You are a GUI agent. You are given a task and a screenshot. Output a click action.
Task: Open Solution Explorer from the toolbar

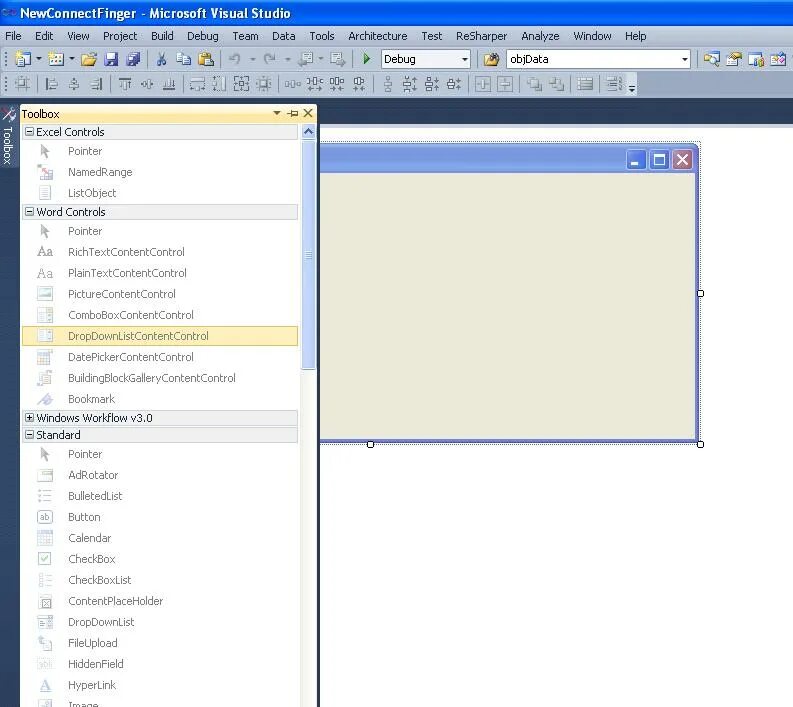(712, 59)
